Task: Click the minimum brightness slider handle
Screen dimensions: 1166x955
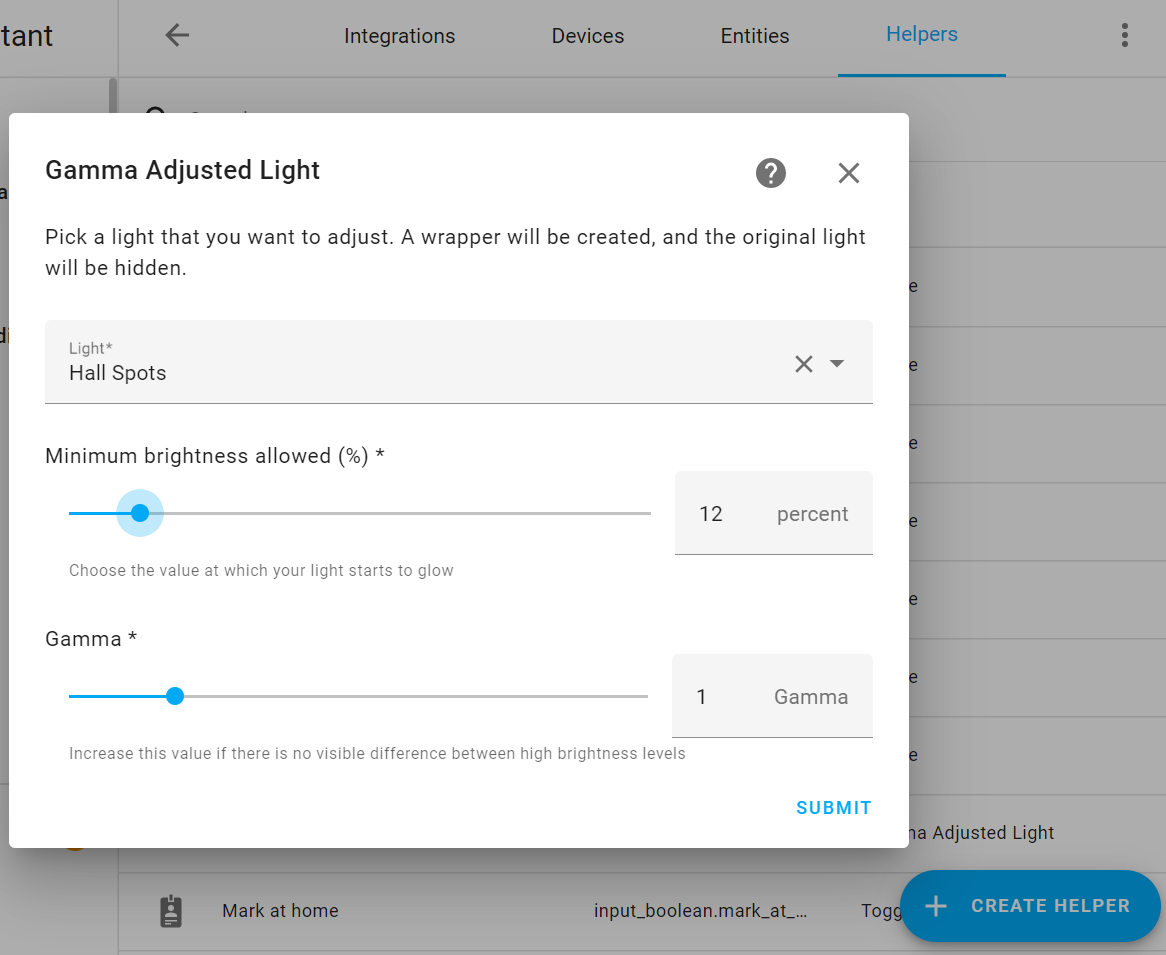Action: 140,512
